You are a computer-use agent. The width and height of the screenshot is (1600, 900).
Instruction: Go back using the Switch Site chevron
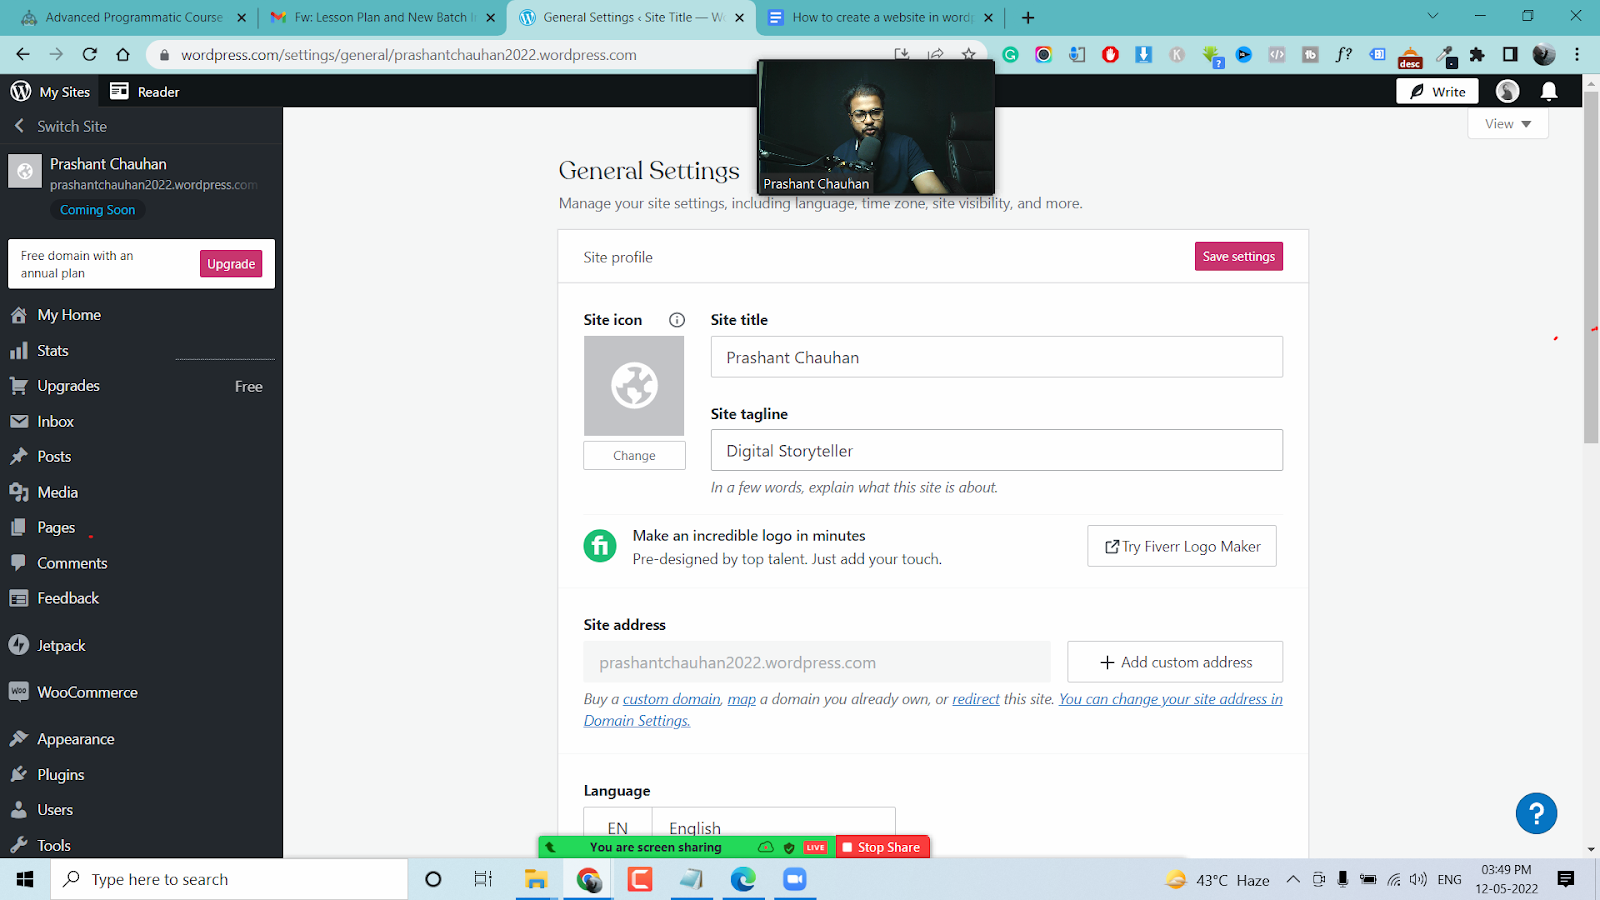(x=19, y=126)
